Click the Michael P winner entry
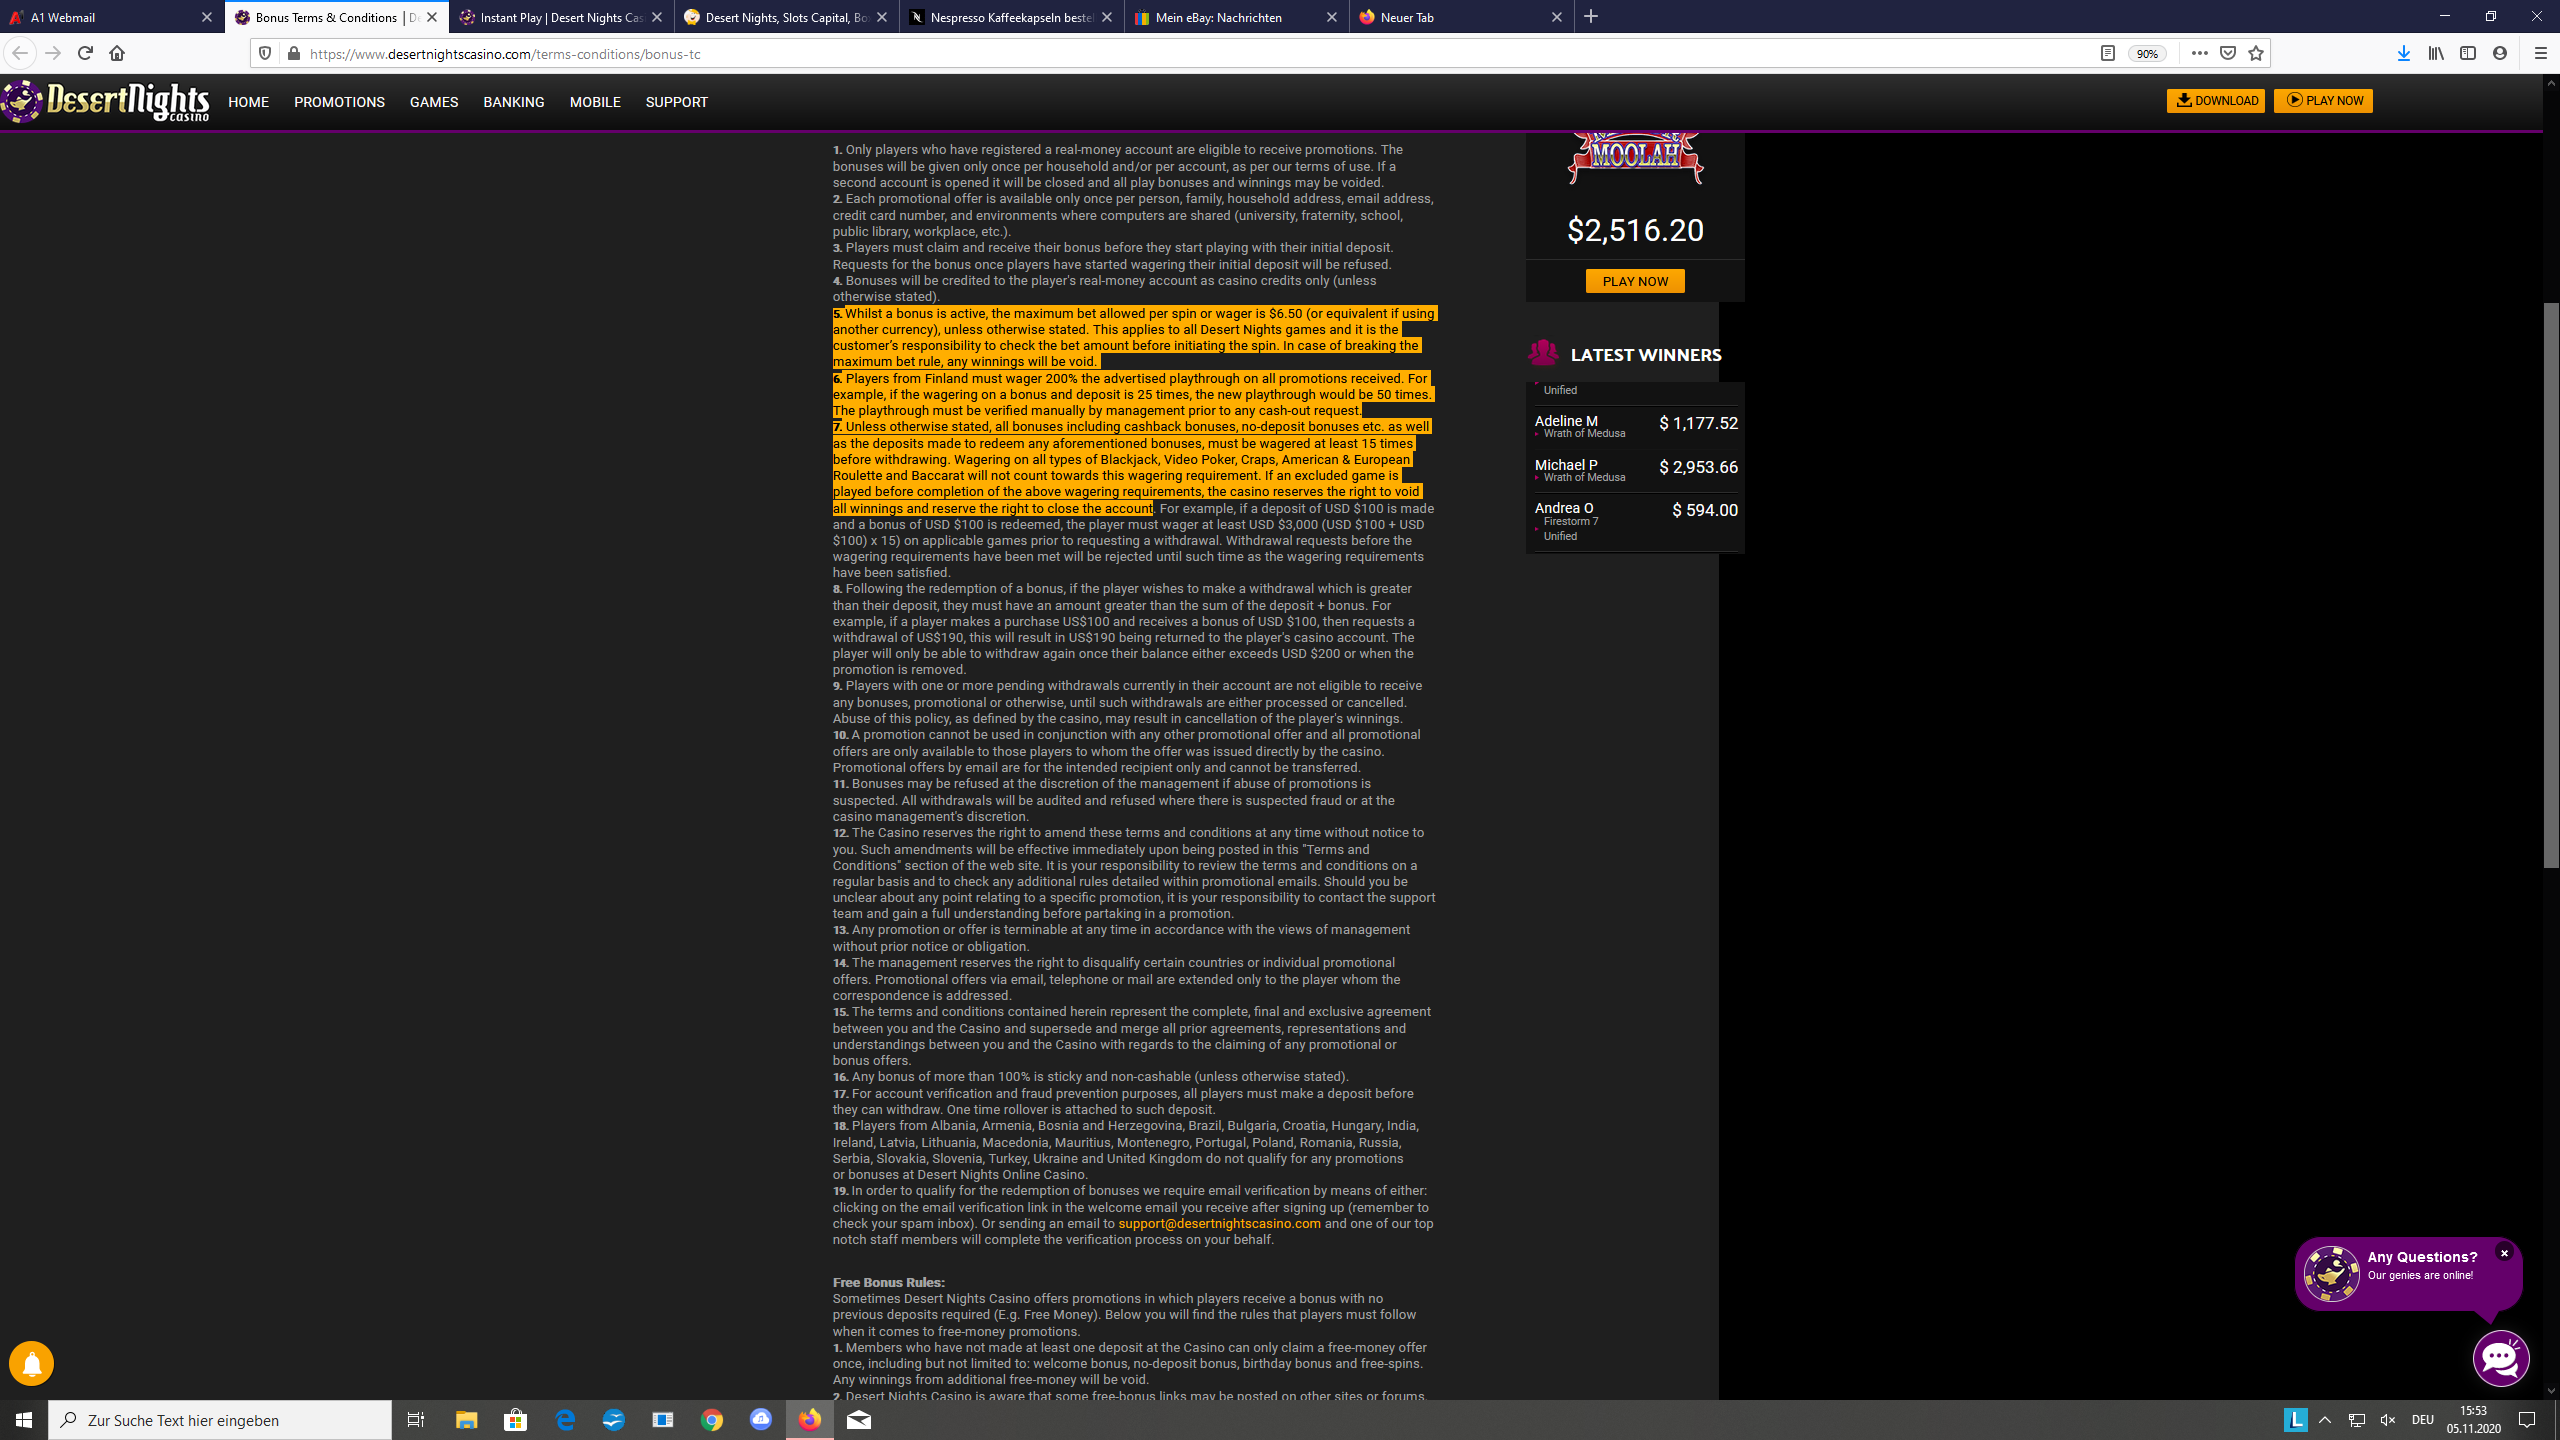Viewport: 2560px width, 1440px height. point(1636,469)
